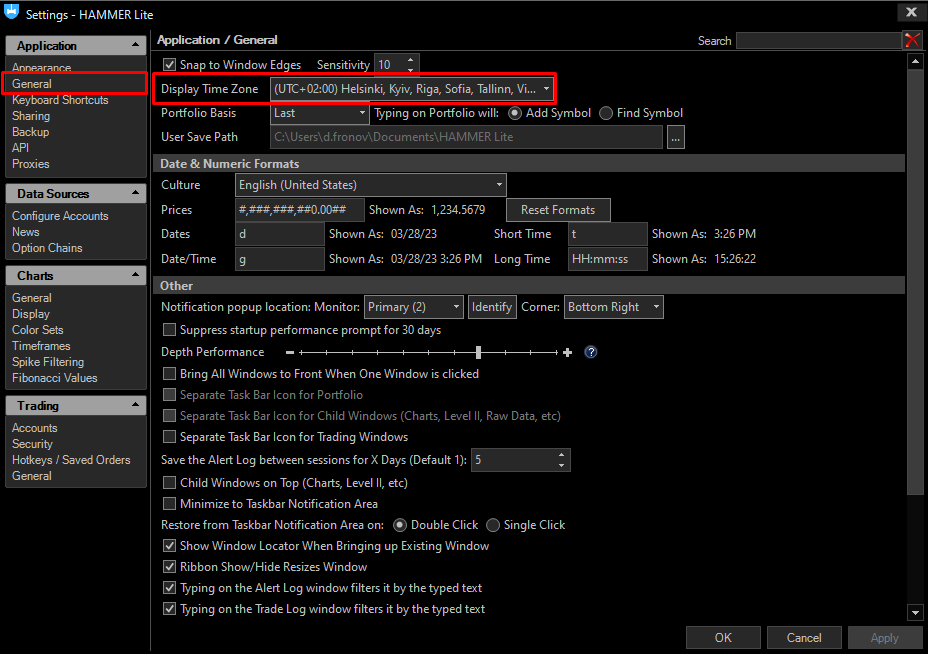928x654 pixels.
Task: Open Hotkeys / Saved Orders page
Action: (71, 460)
